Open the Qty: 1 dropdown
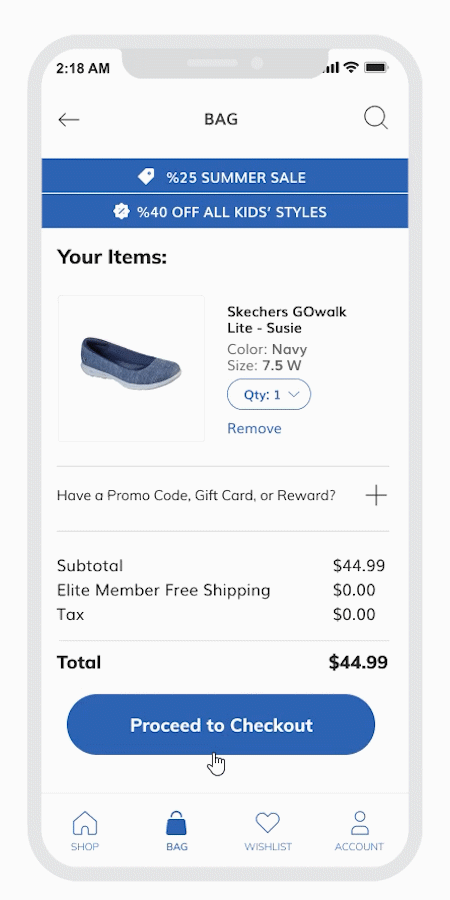Screen dimensions: 450x900 [269, 394]
